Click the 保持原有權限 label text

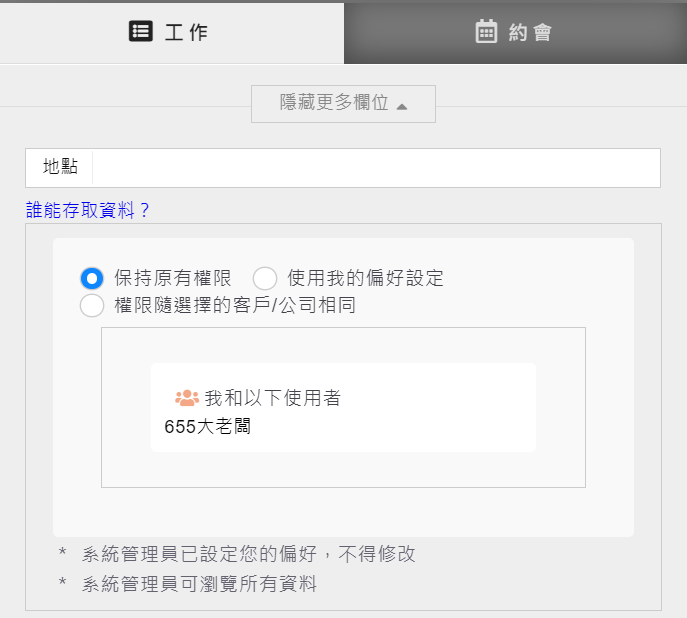tap(173, 278)
